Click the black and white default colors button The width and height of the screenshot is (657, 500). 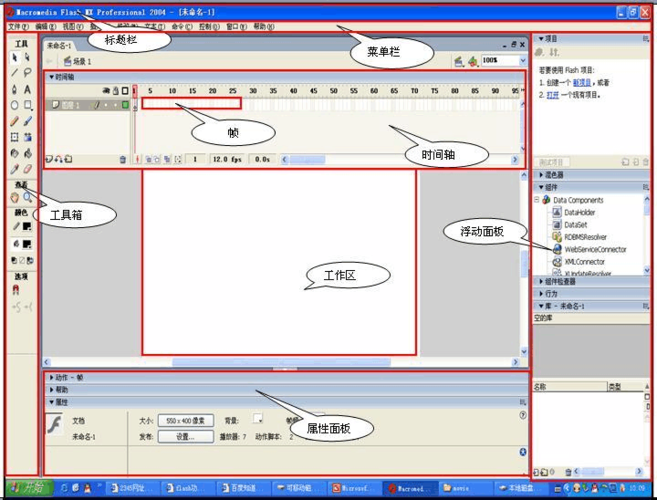click(14, 260)
